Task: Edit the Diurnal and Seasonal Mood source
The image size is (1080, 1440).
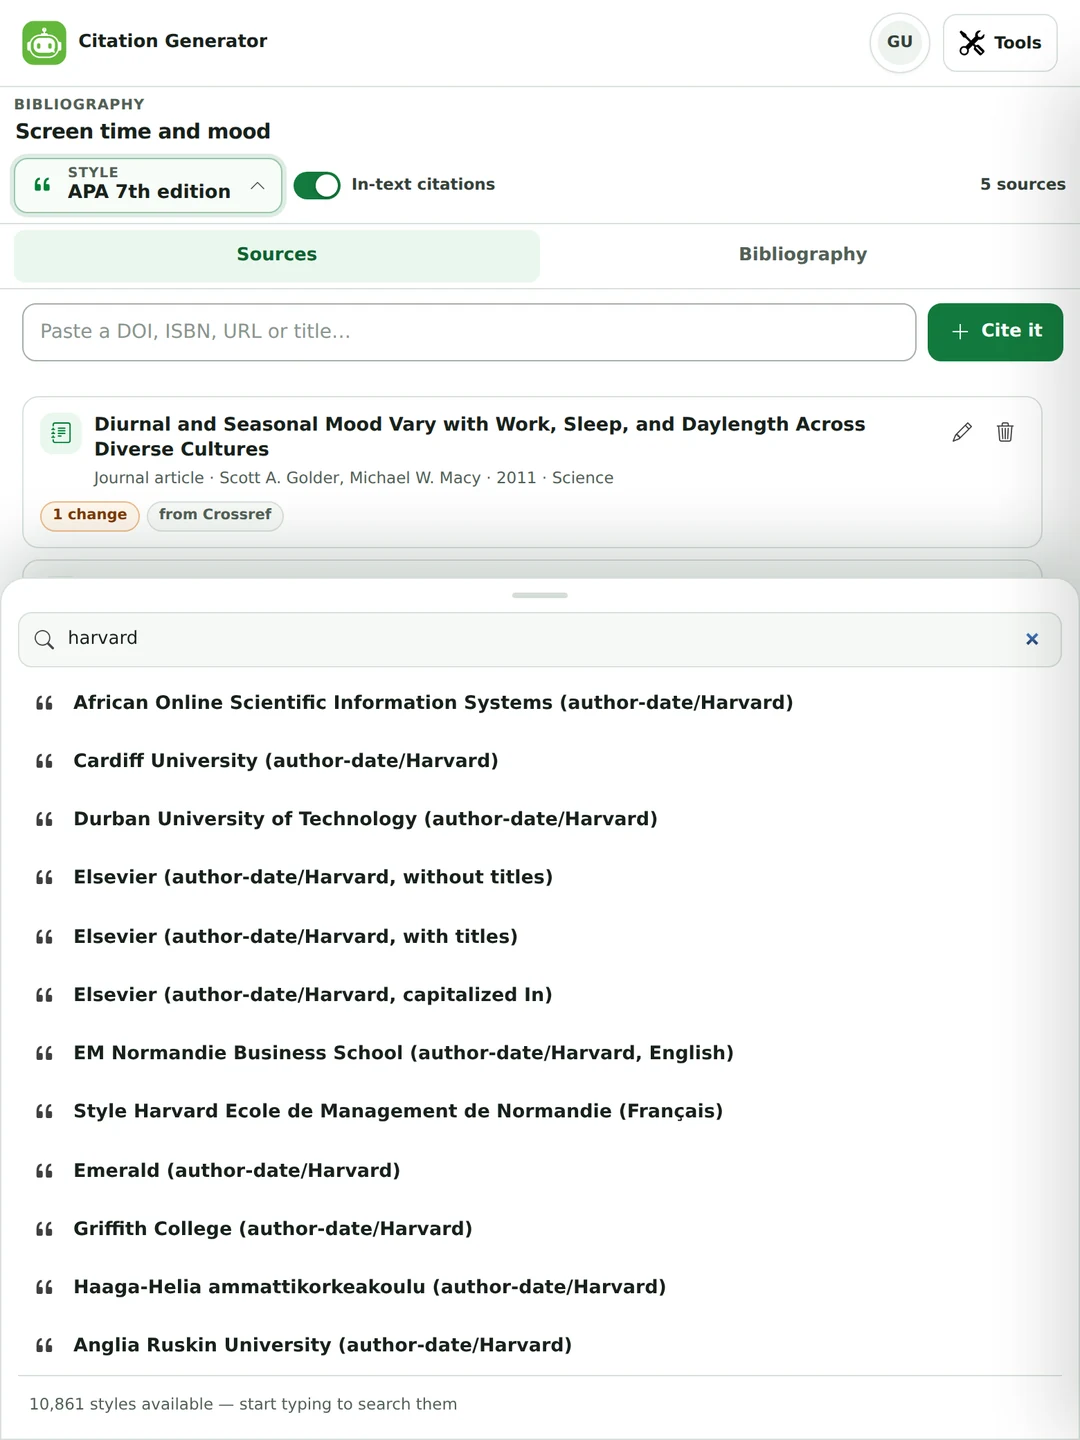Action: click(x=962, y=432)
